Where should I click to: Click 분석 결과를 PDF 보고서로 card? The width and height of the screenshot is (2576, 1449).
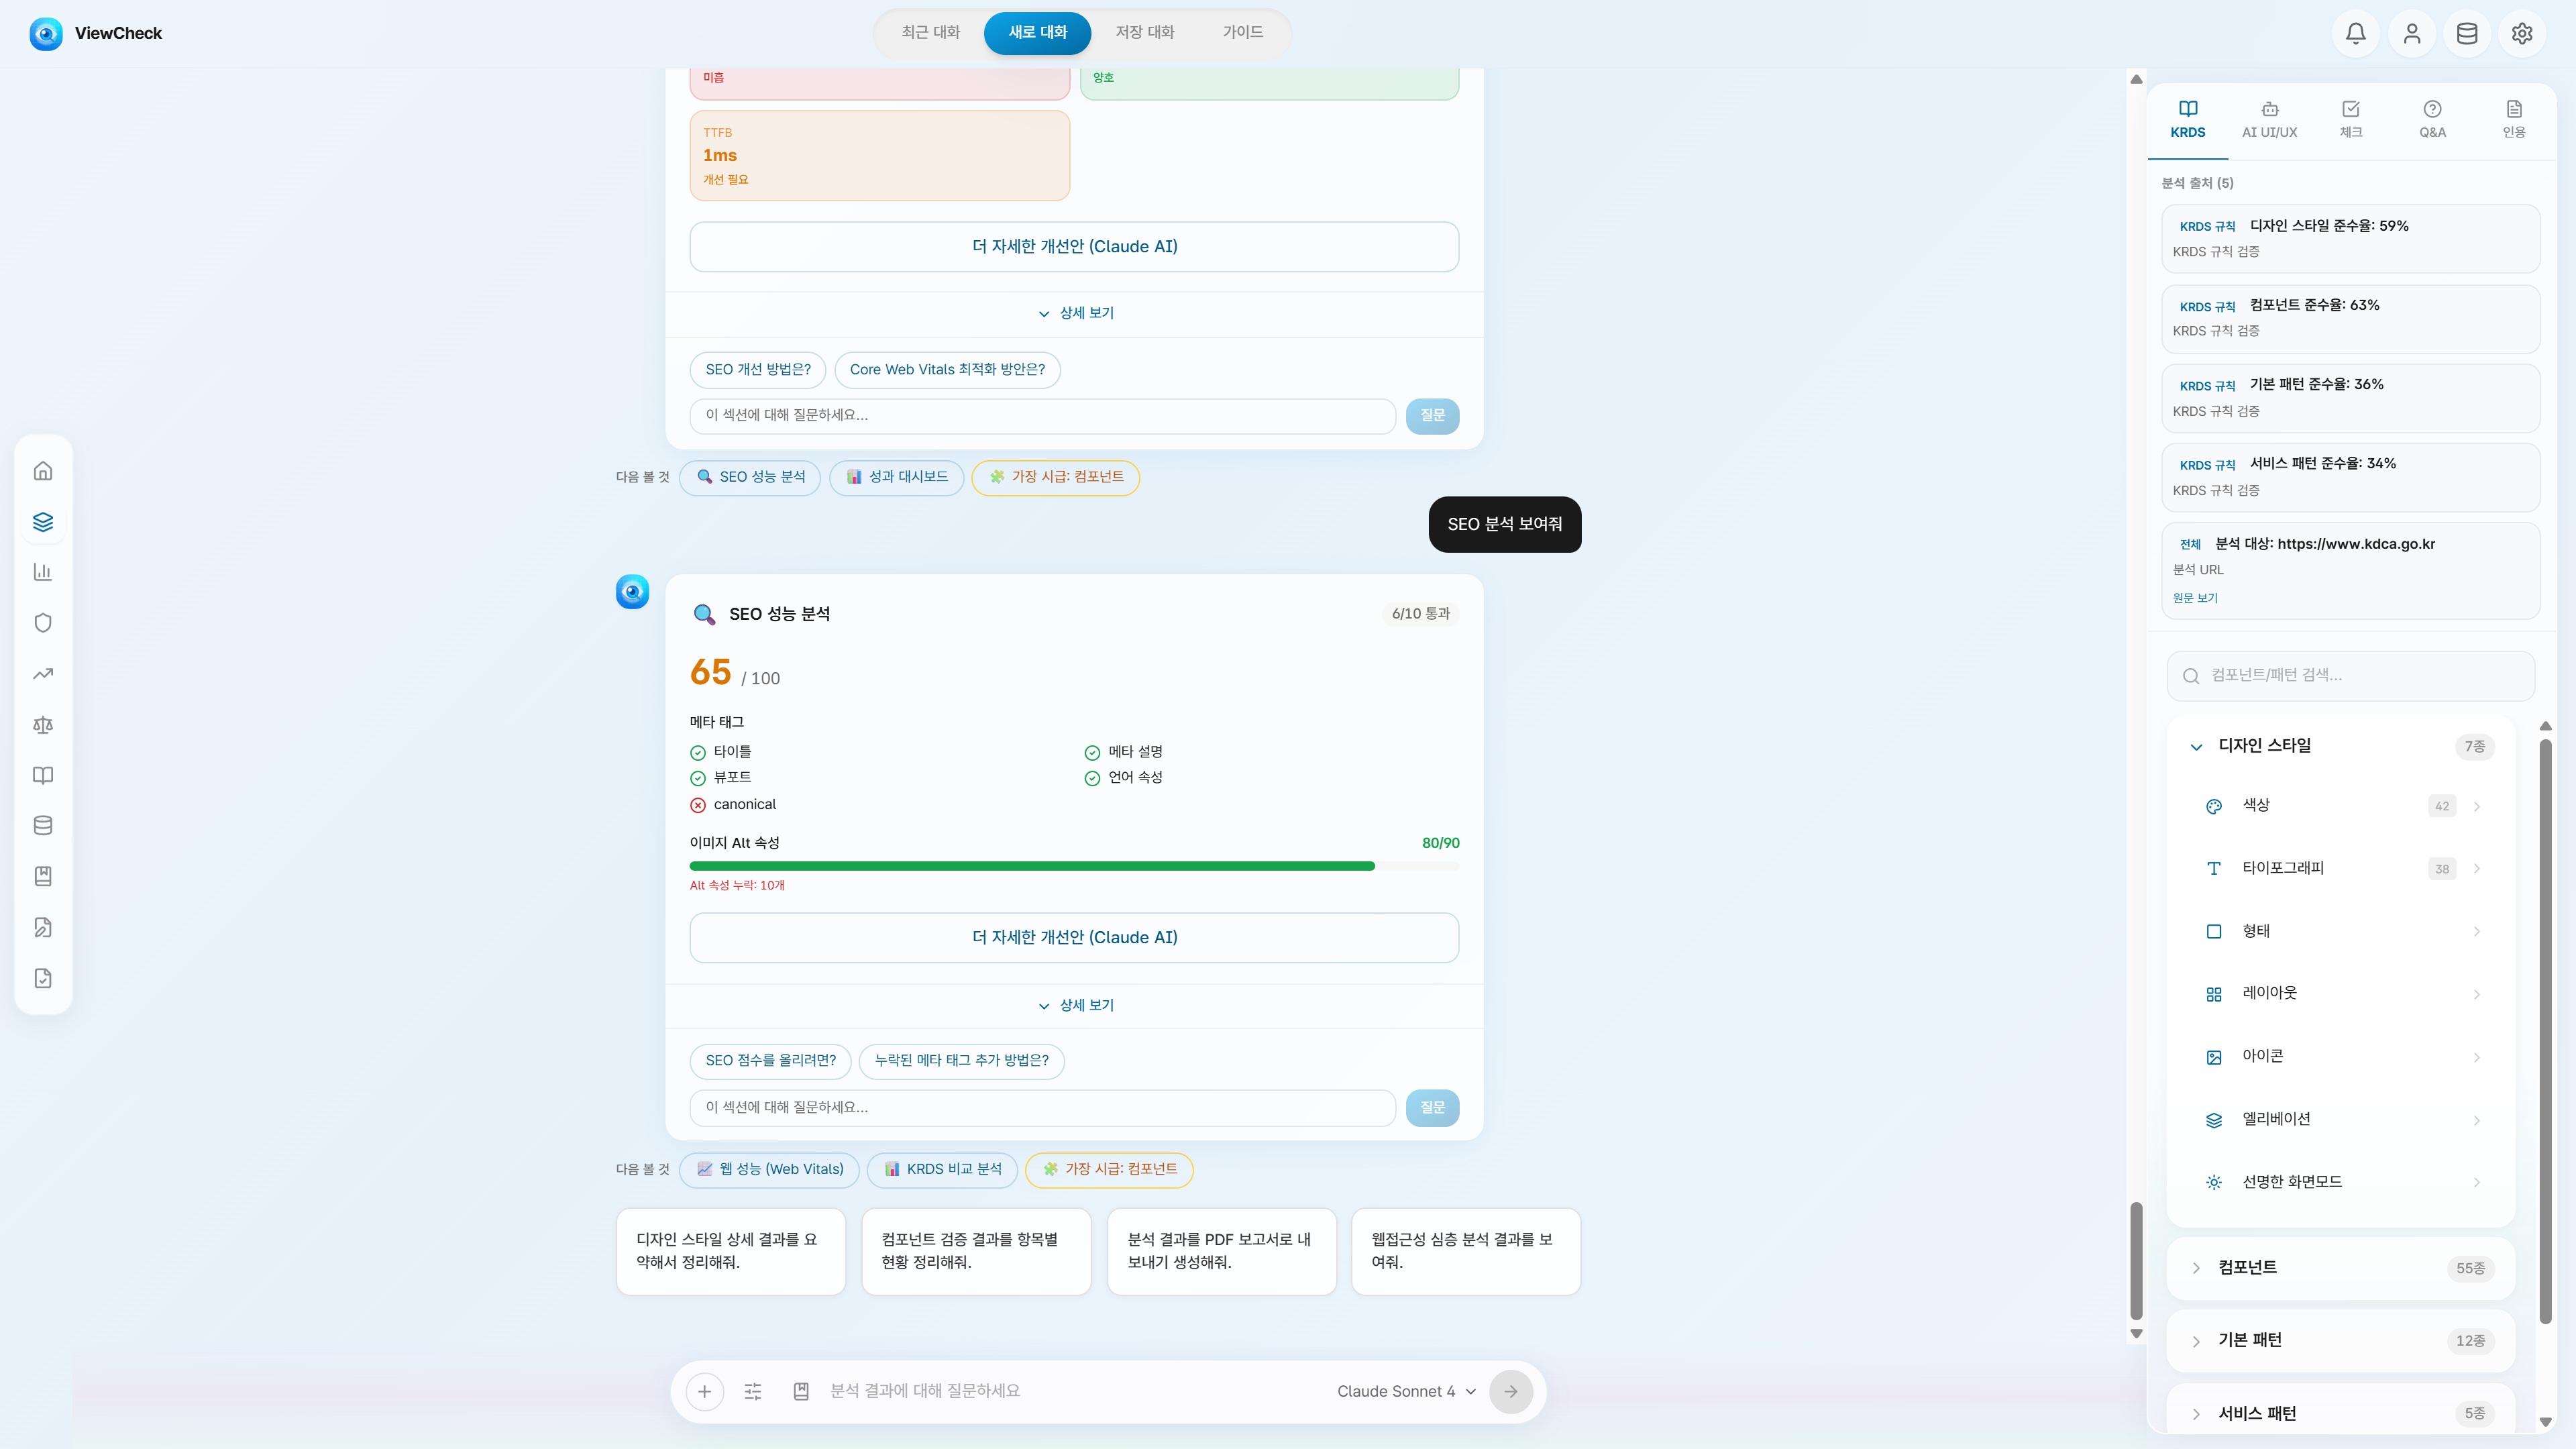1221,1251
